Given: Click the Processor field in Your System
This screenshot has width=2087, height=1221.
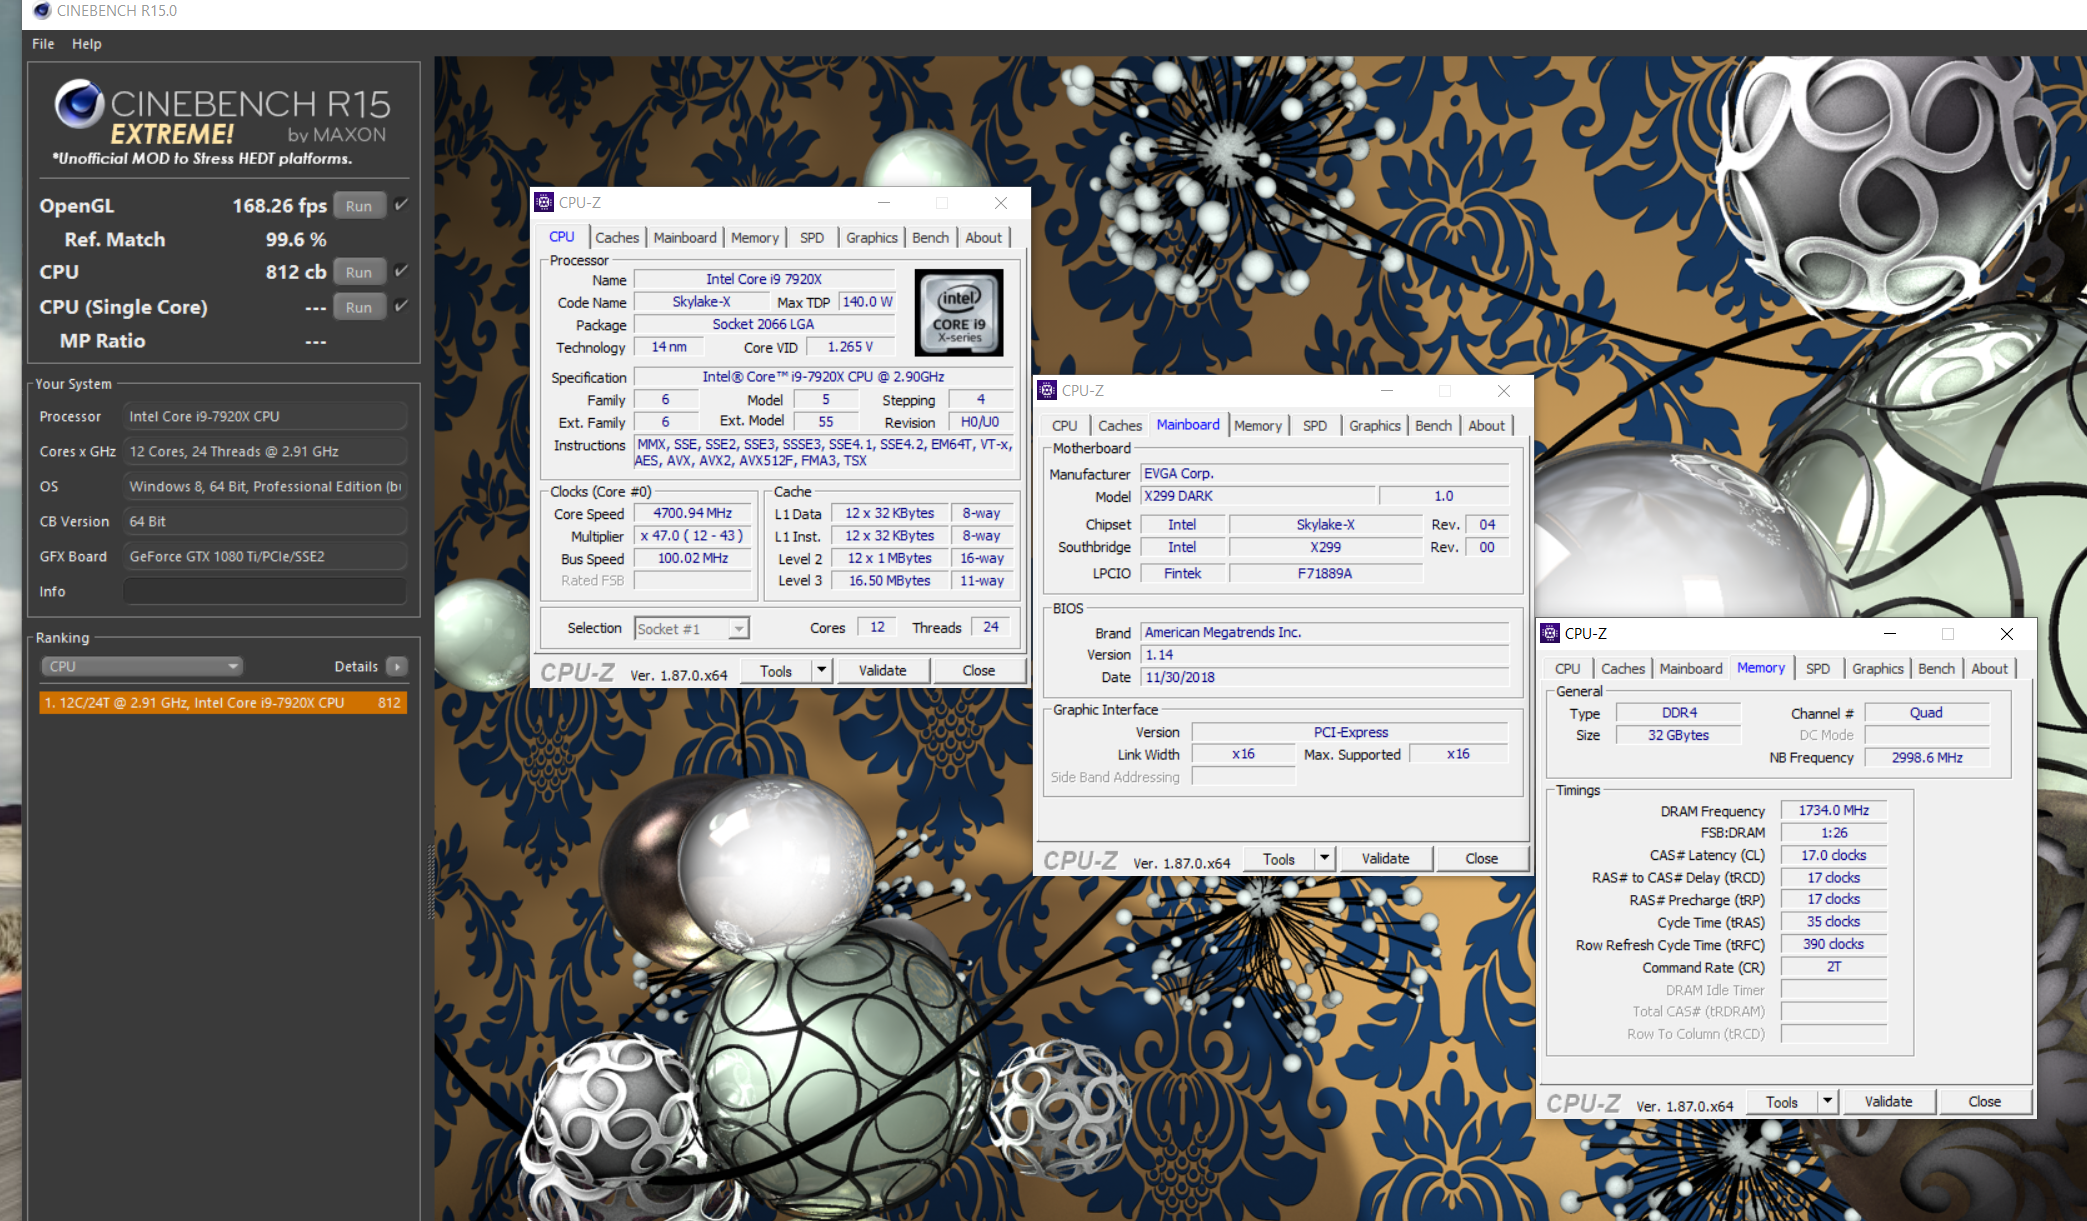Looking at the screenshot, I should 265,417.
